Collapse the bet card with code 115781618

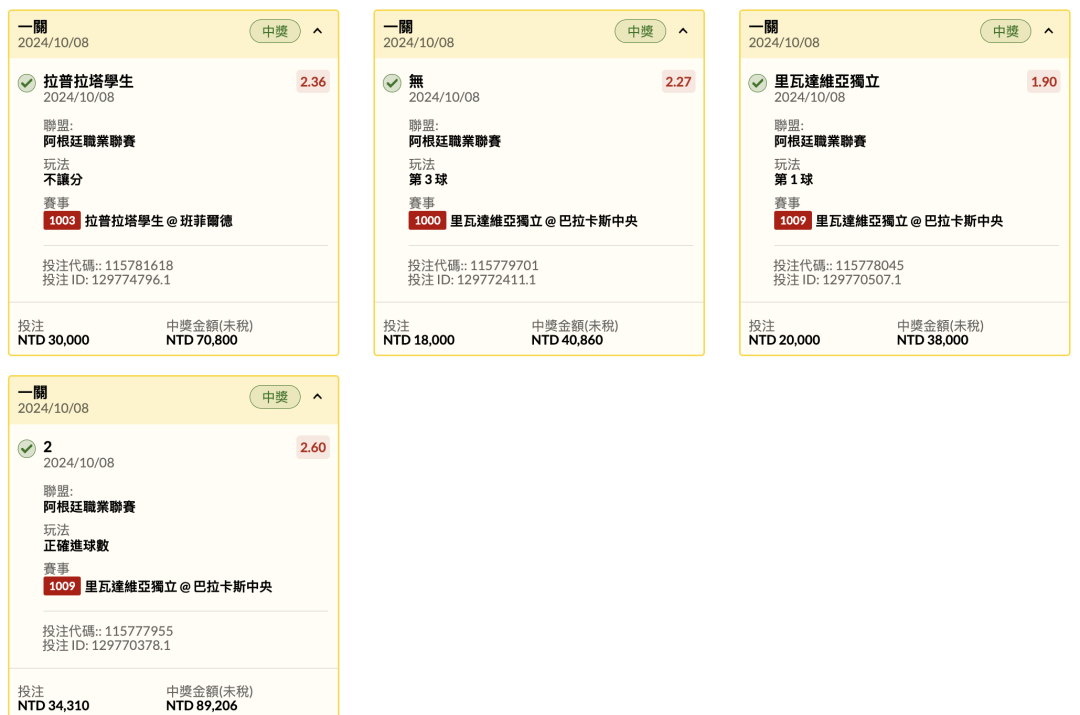coord(318,31)
